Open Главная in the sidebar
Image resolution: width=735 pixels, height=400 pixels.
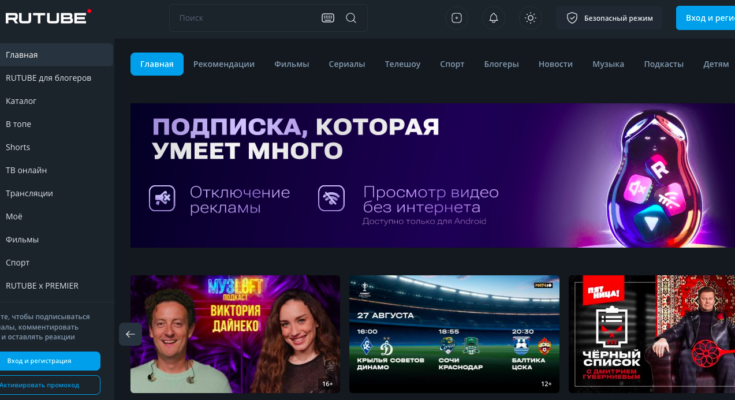click(x=56, y=55)
